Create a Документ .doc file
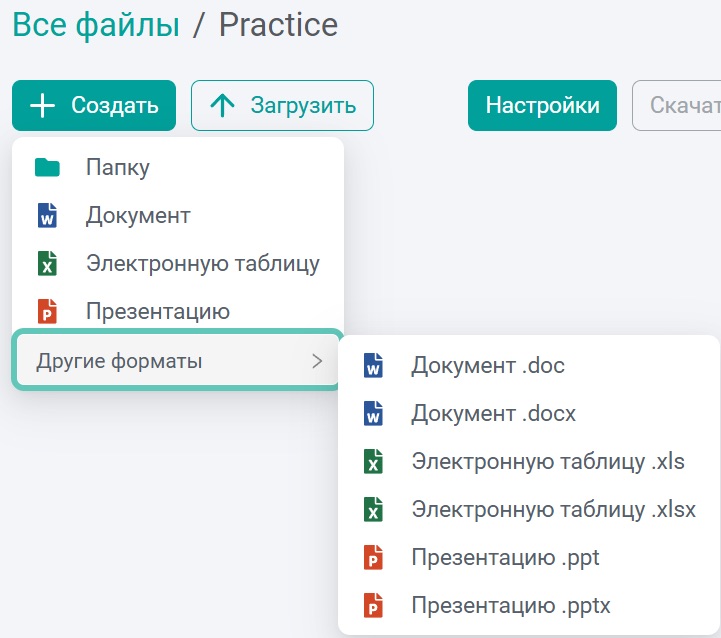The width and height of the screenshot is (721, 638). (x=529, y=366)
